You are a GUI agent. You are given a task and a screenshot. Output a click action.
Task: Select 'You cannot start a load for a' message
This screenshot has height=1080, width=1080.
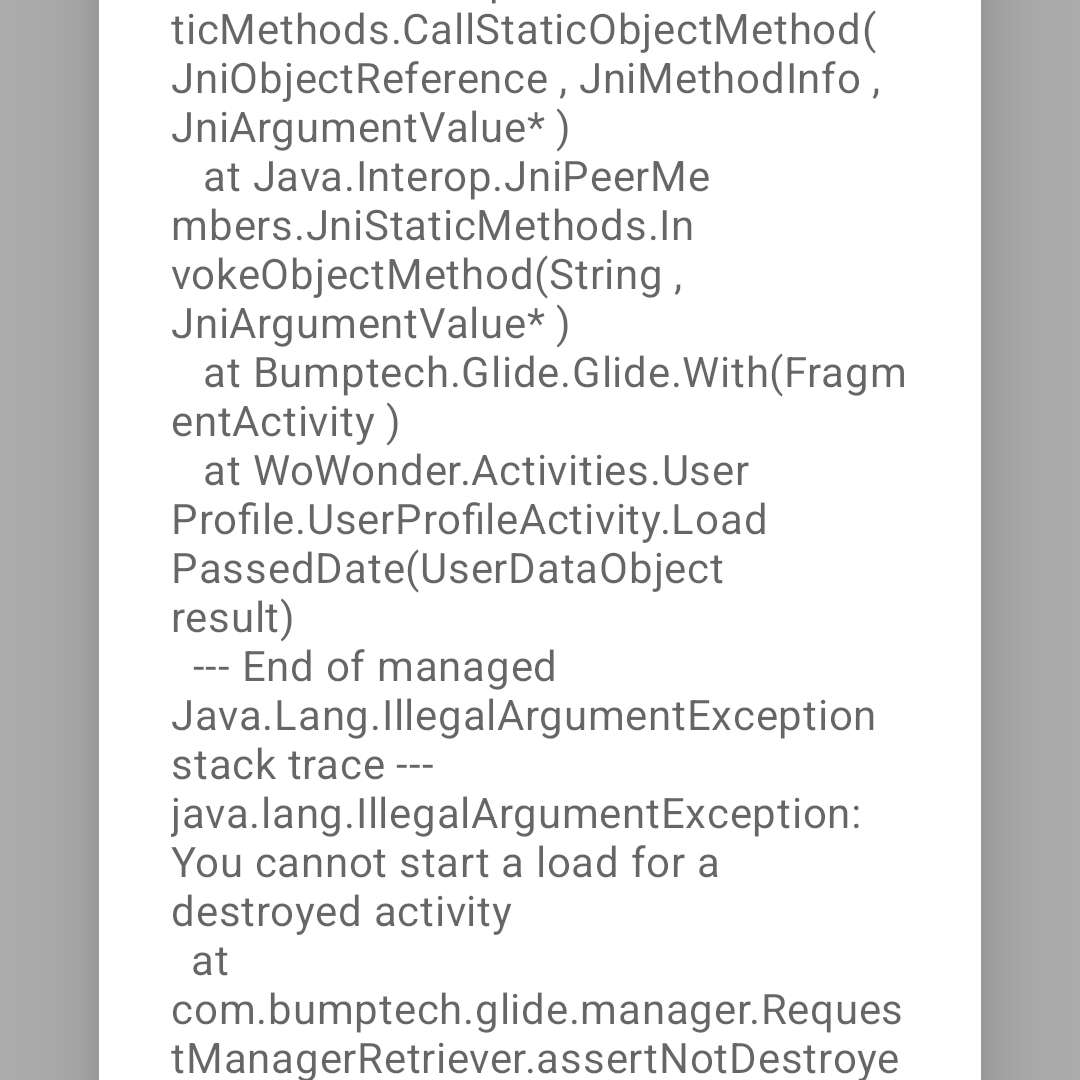point(445,863)
